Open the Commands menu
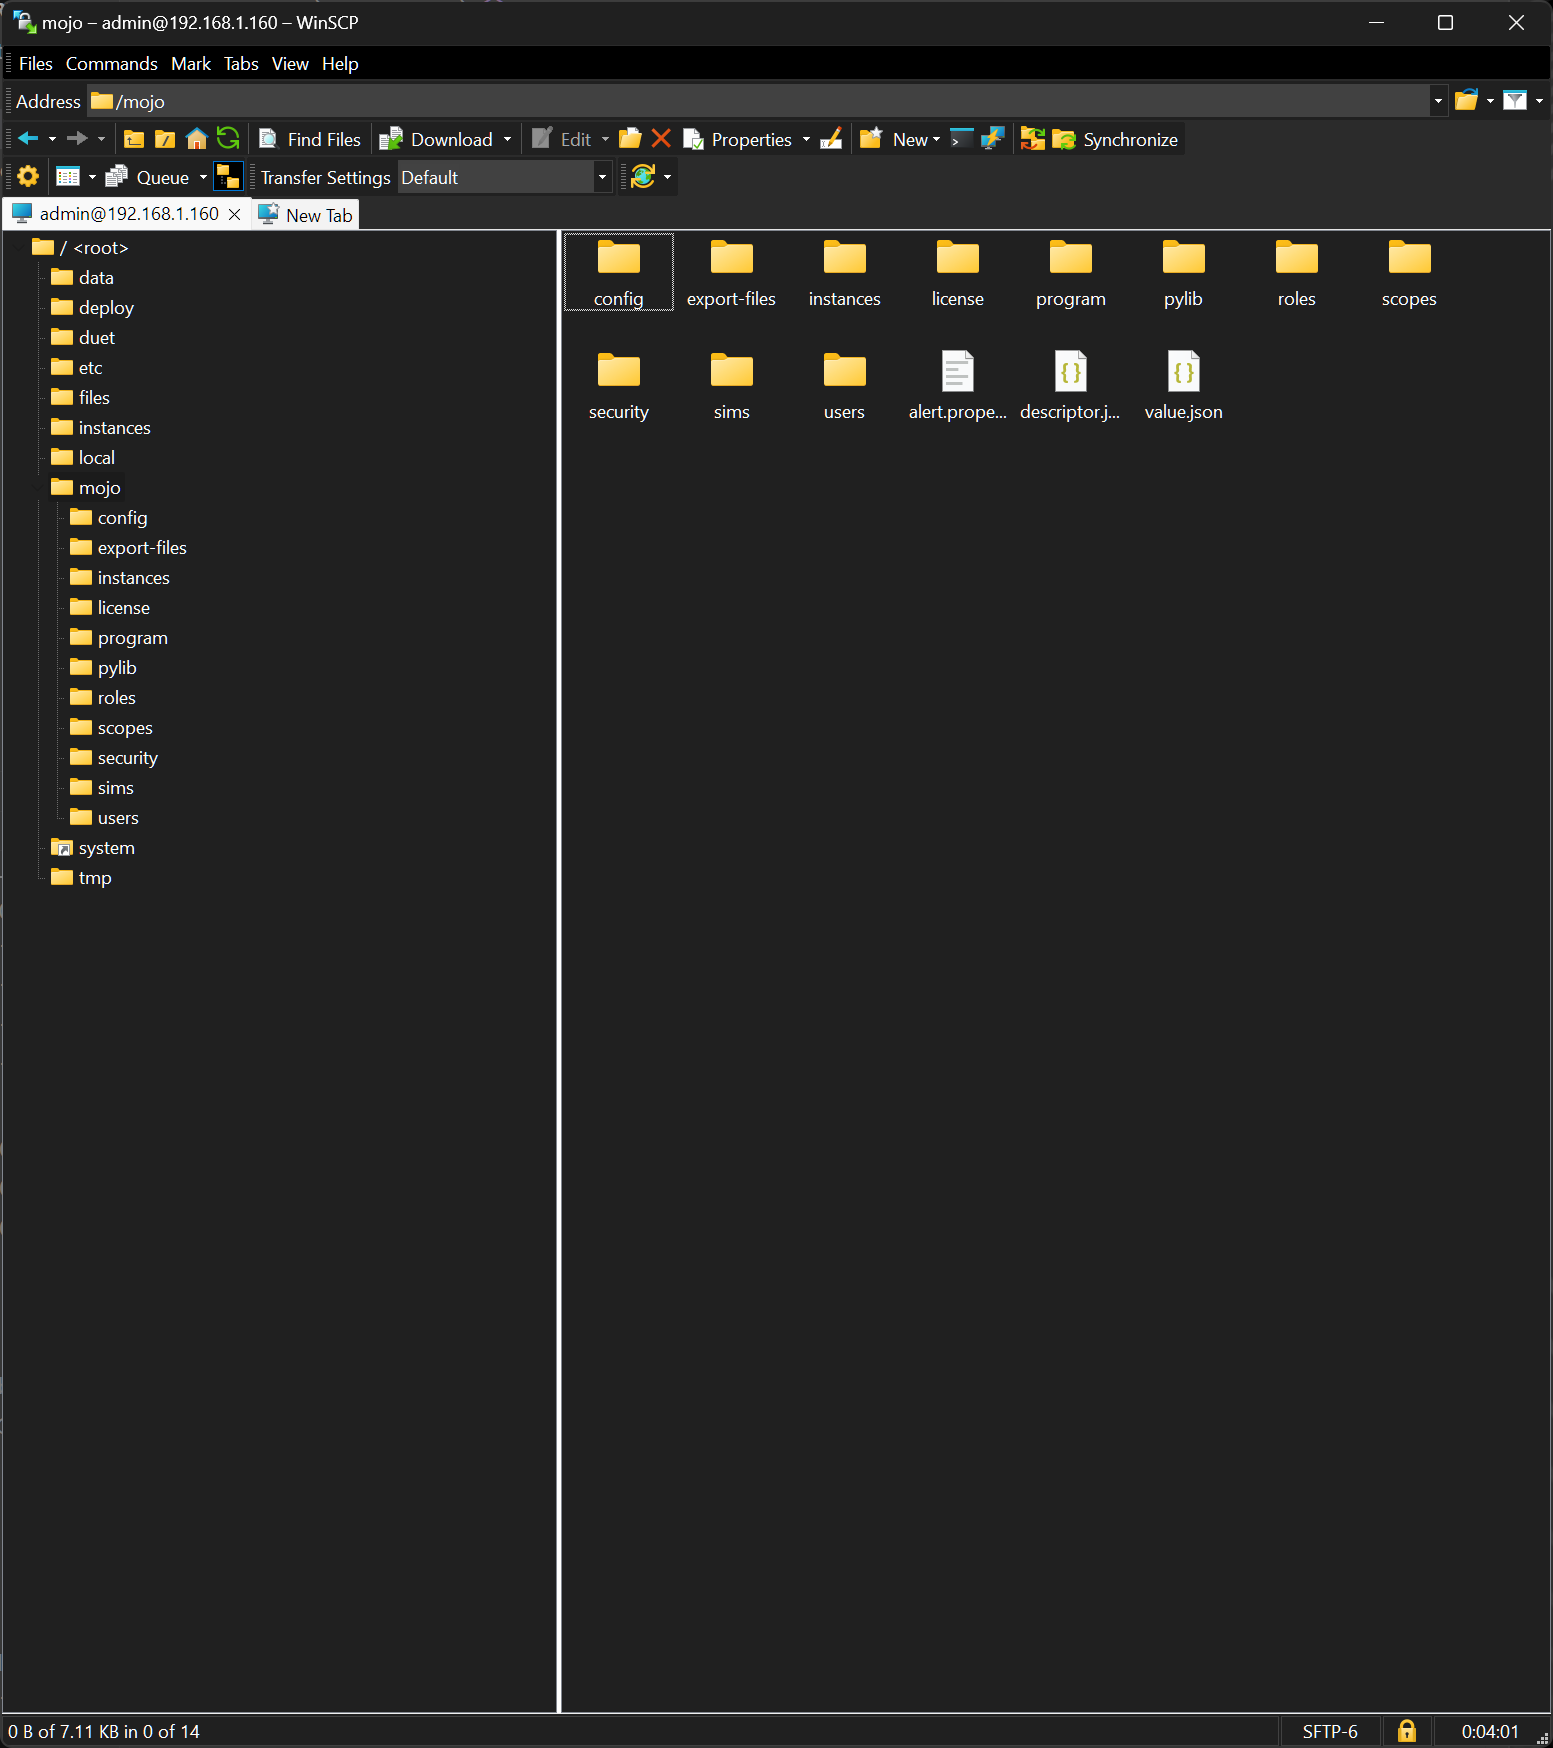The image size is (1553, 1748). click(x=112, y=64)
